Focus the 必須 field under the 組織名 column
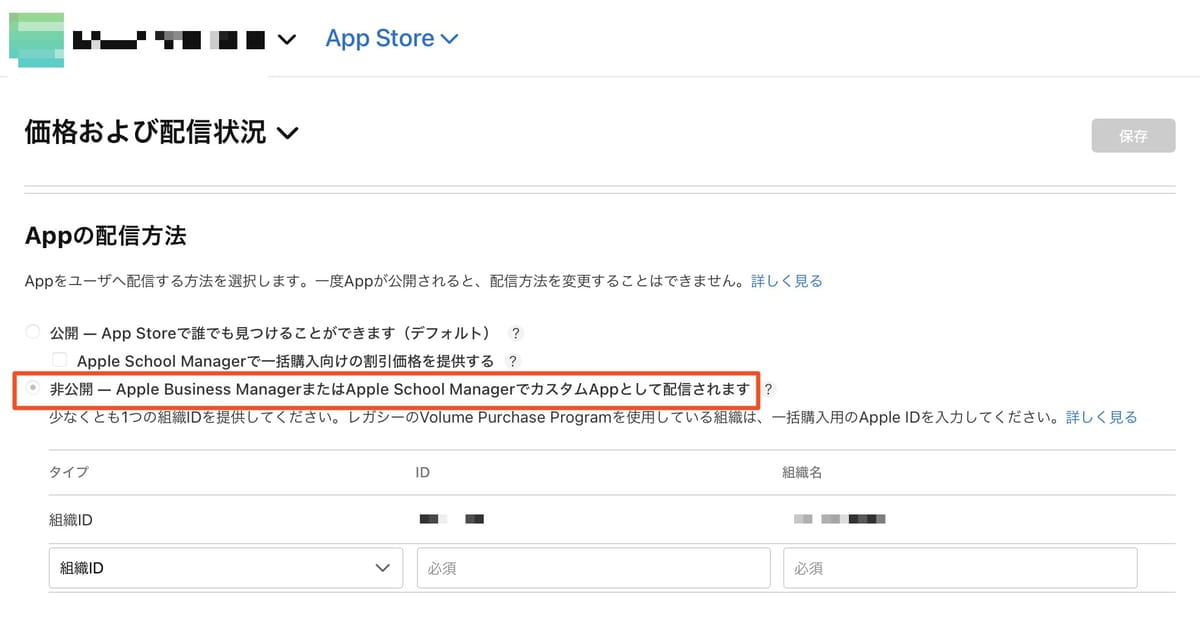 (x=960, y=568)
